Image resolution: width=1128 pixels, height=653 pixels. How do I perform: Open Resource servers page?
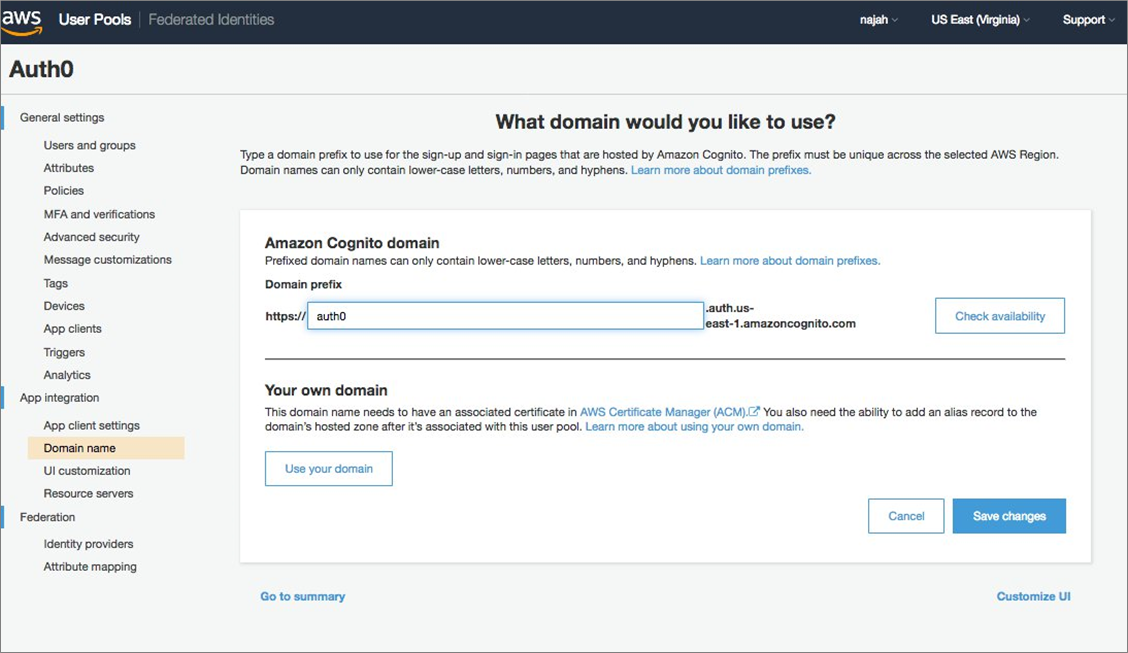tap(88, 493)
